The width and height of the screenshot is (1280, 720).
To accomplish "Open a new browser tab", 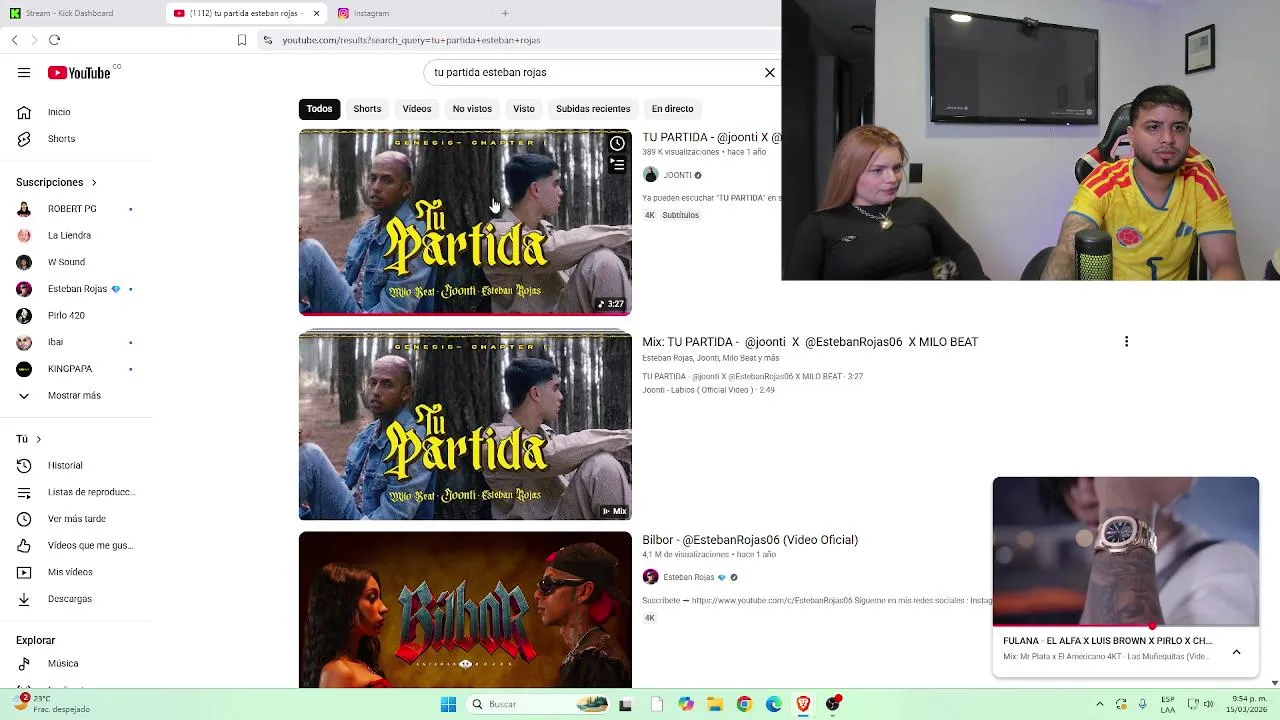I will tap(505, 13).
